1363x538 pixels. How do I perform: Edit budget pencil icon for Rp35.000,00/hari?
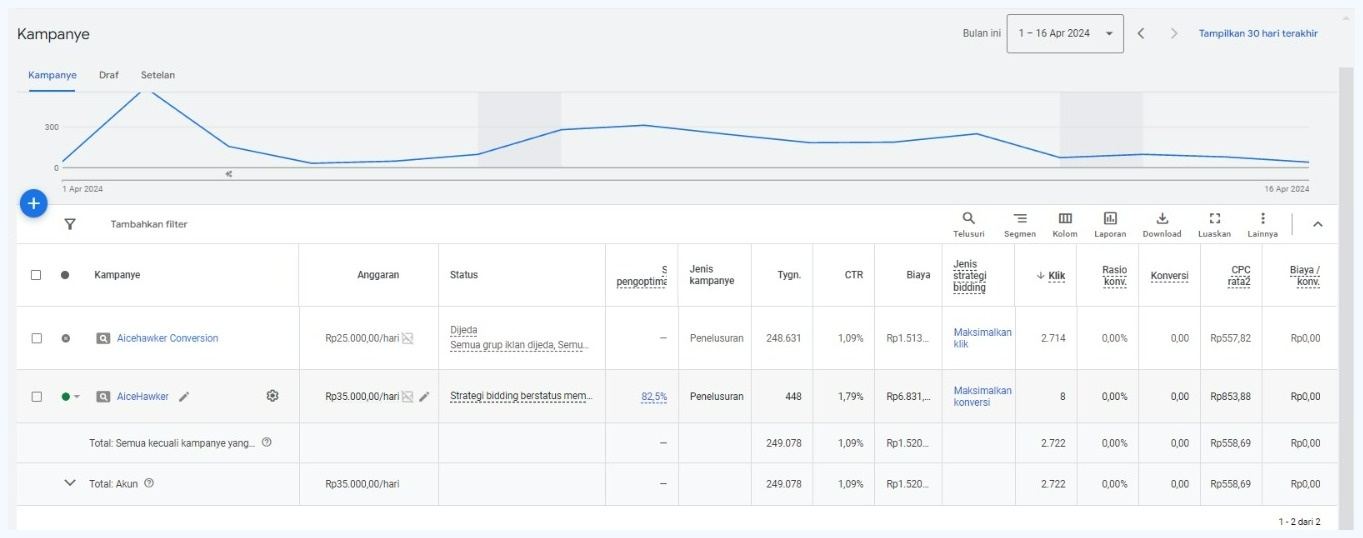pos(424,396)
